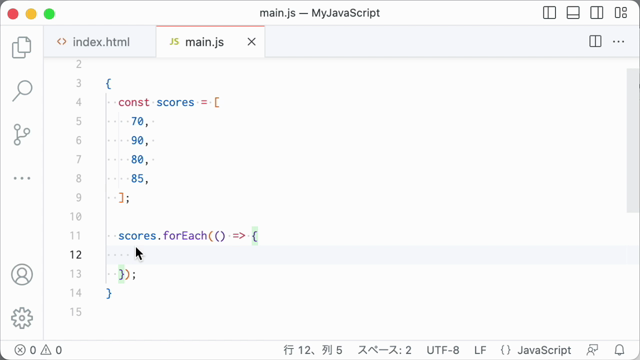640x360 pixels.
Task: Click line number 4 in gutter
Action: (x=78, y=102)
